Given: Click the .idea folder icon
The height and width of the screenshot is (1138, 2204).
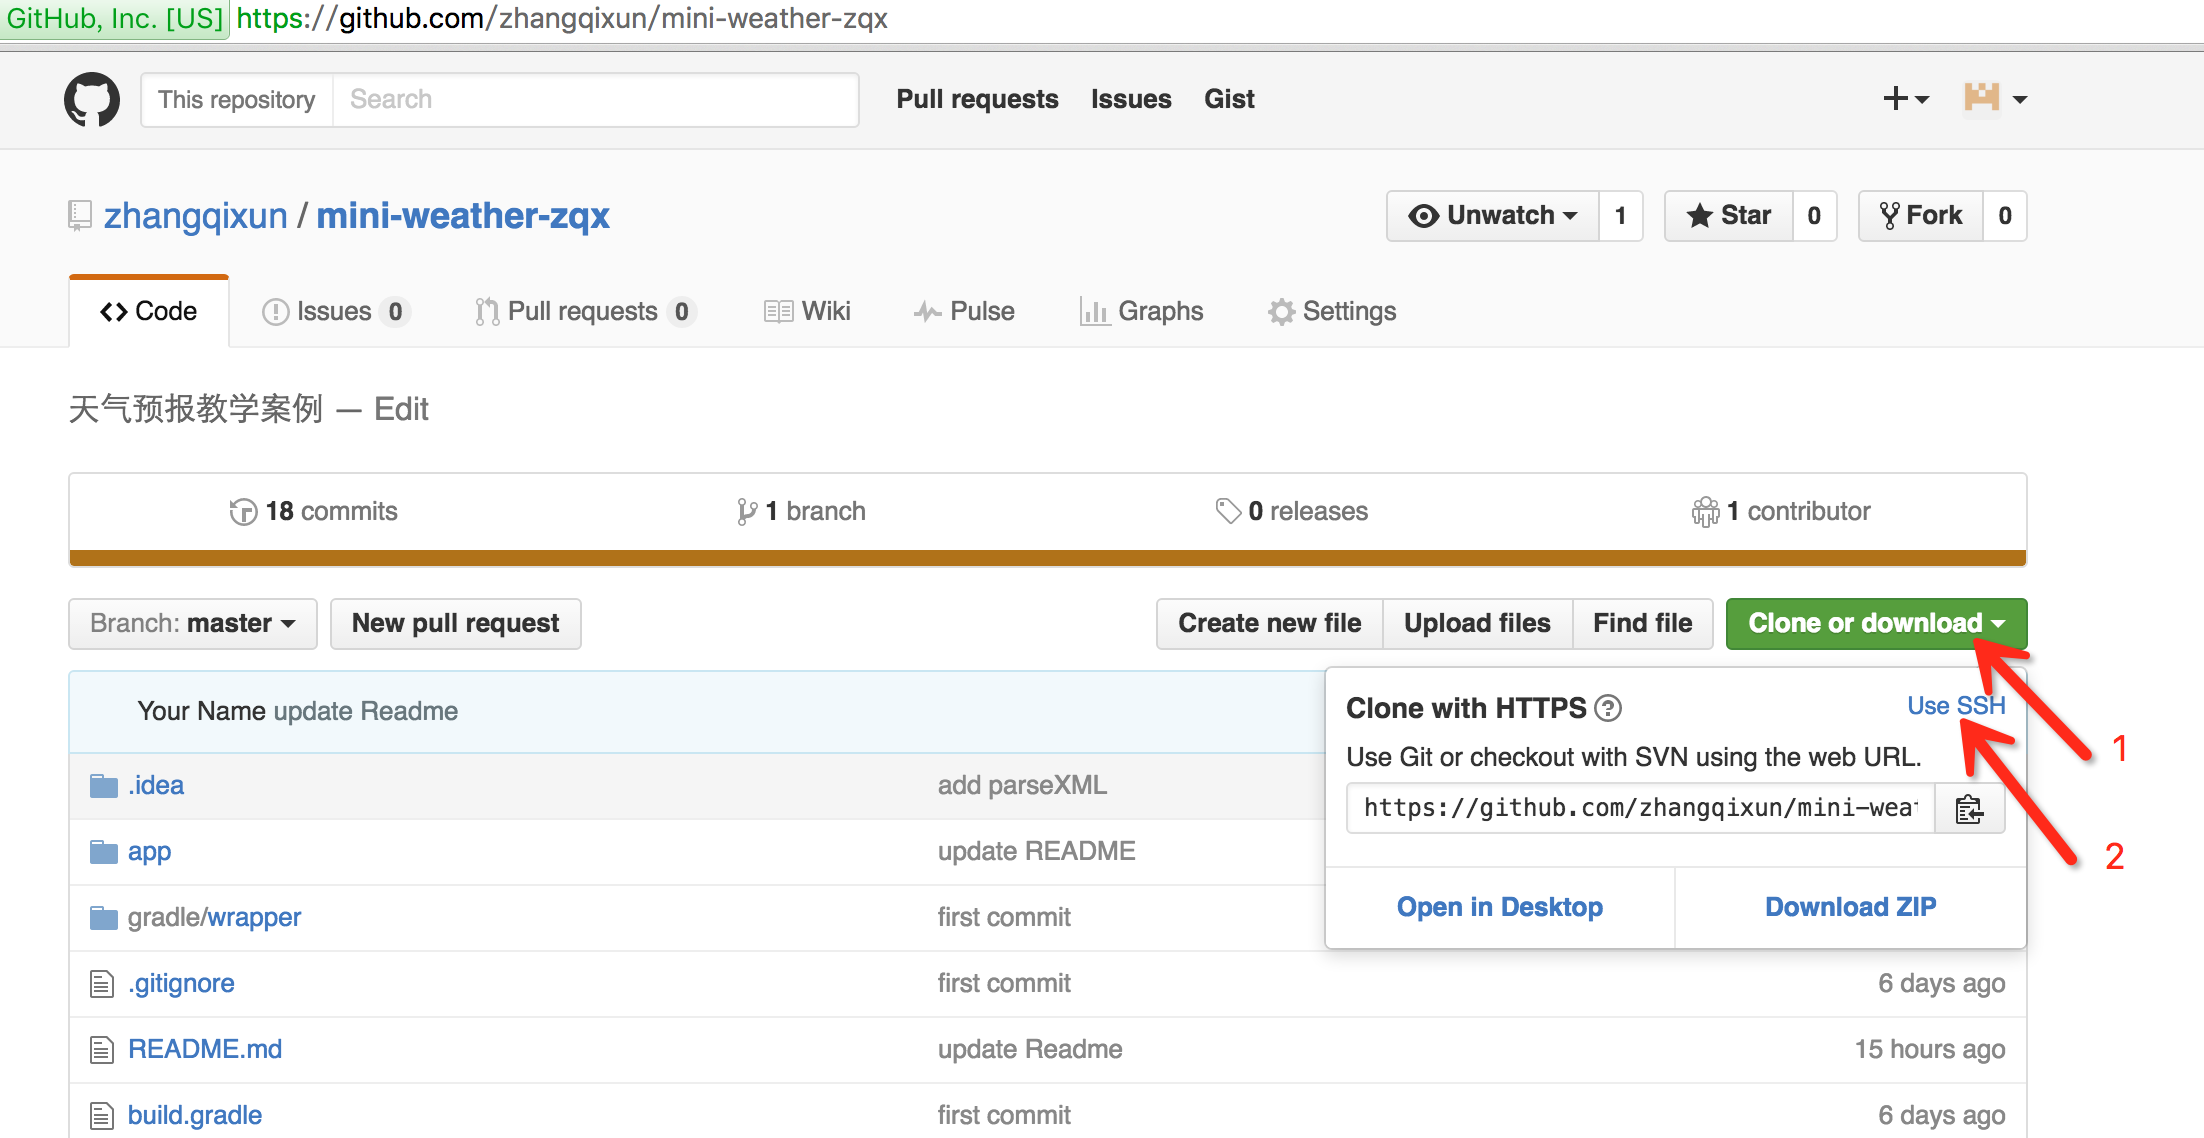Looking at the screenshot, I should click(x=104, y=786).
